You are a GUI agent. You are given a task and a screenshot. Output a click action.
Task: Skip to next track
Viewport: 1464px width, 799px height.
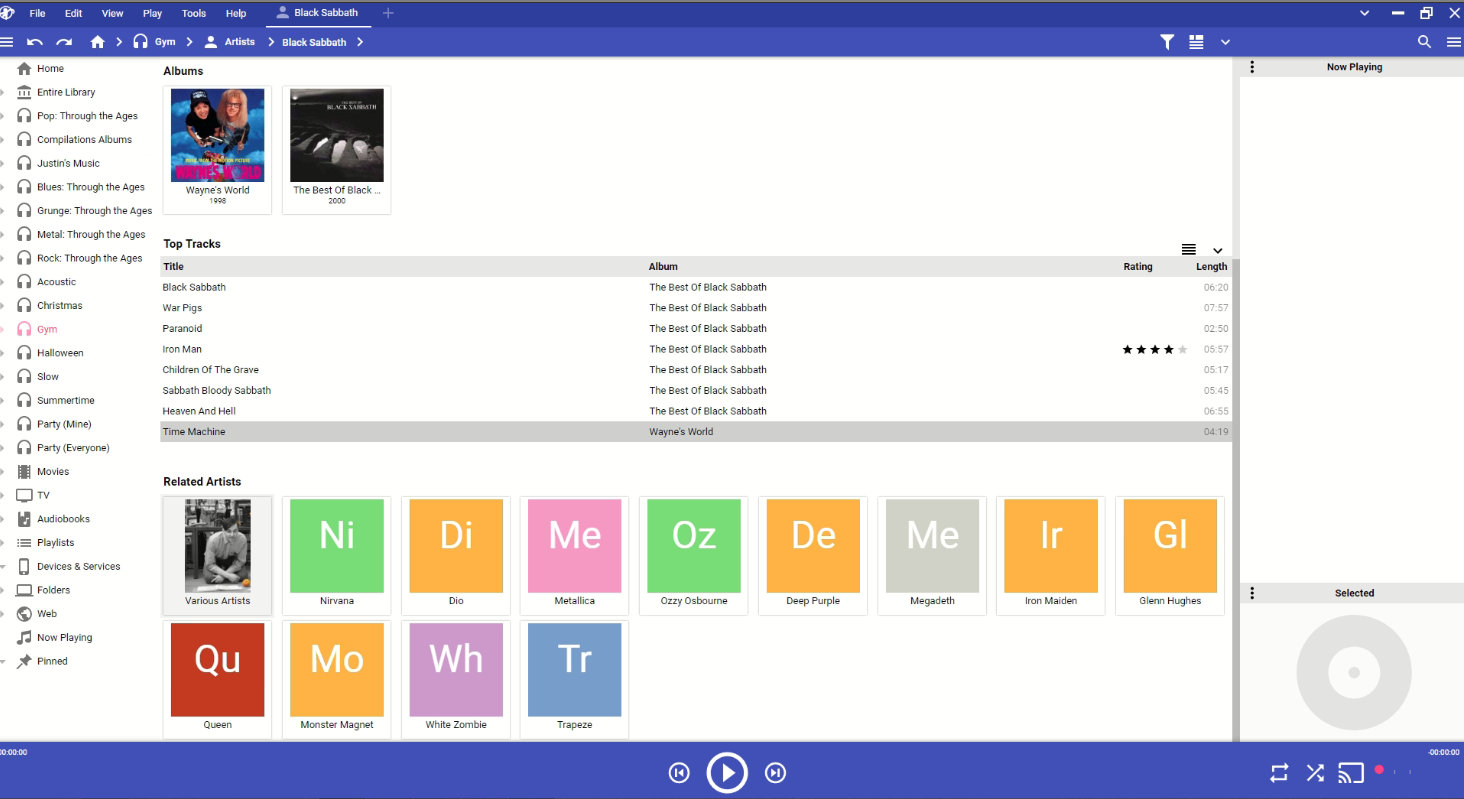click(775, 772)
